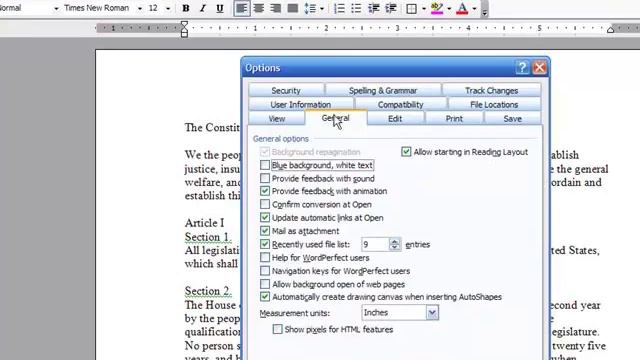
Task: Enable Help for WordPerfect users
Action: pyautogui.click(x=265, y=258)
